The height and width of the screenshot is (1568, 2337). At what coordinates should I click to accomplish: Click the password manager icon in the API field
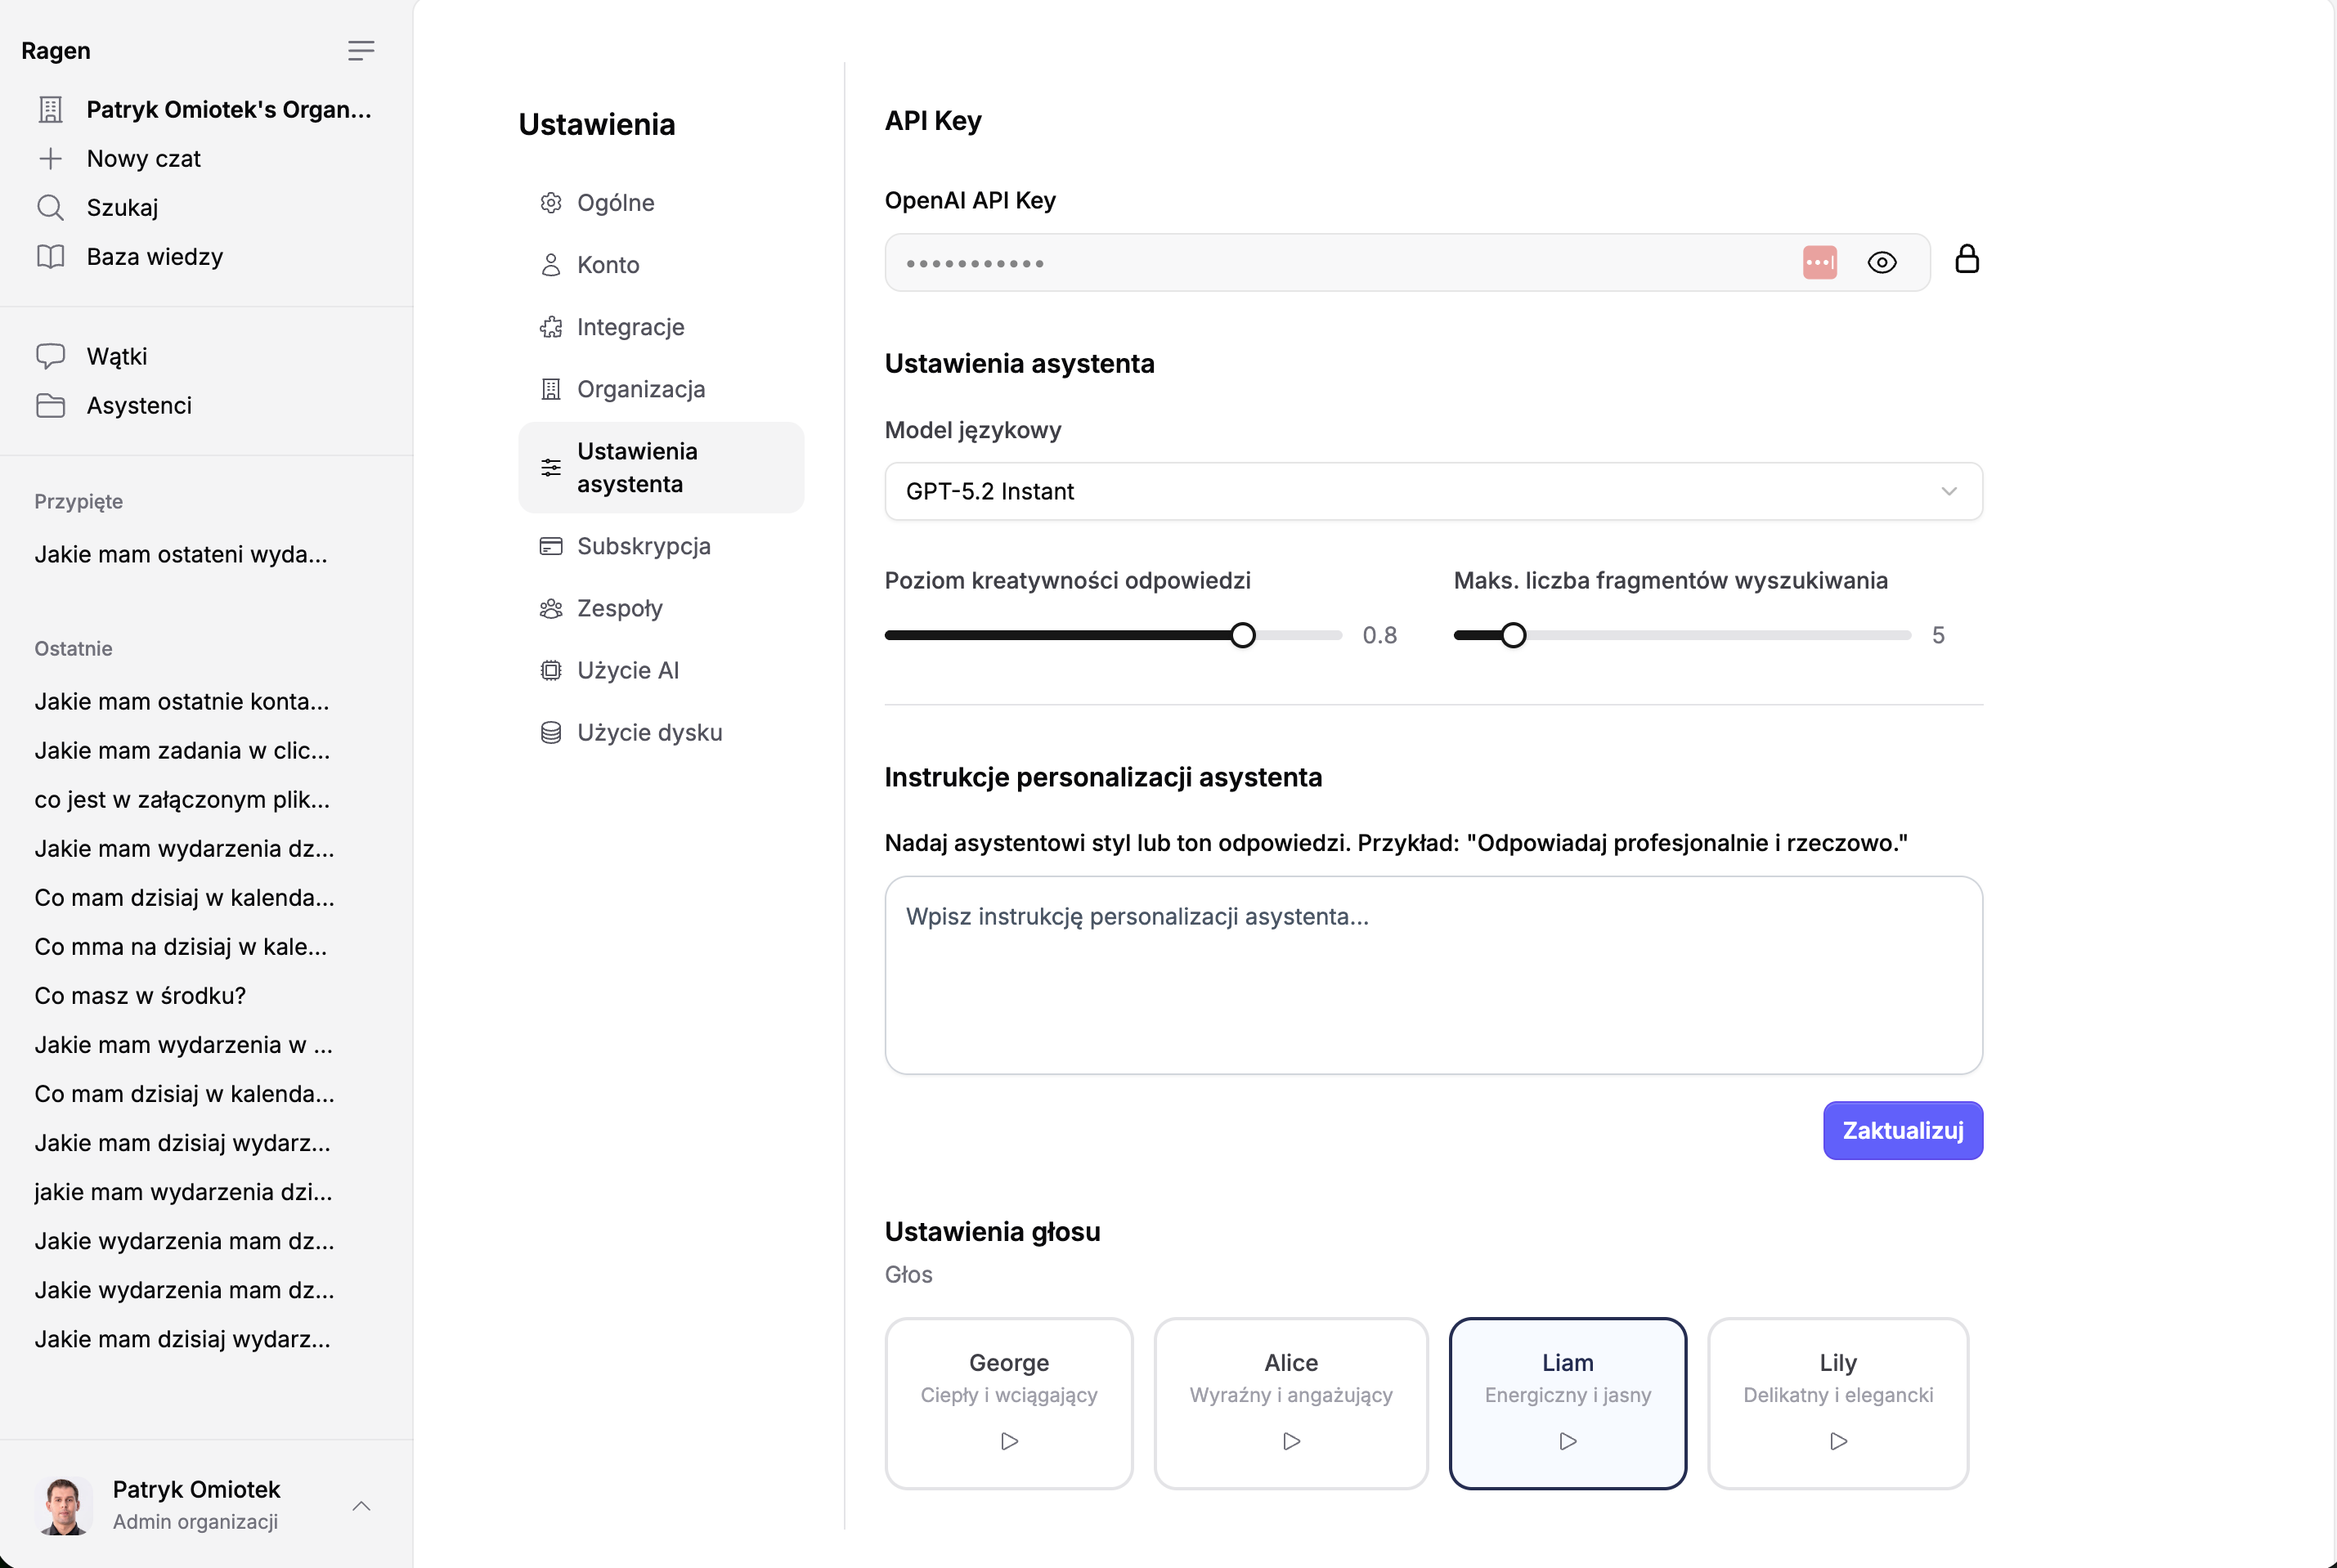point(1819,262)
